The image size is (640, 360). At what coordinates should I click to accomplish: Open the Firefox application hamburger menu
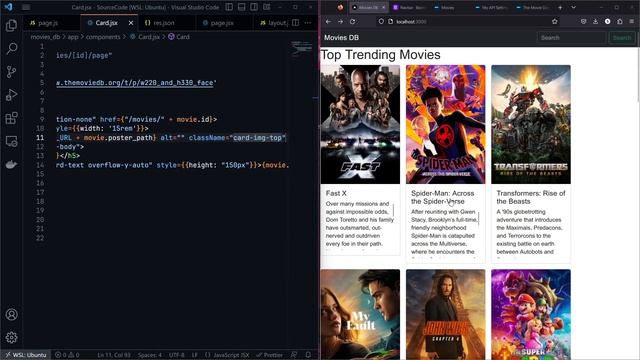coord(632,22)
